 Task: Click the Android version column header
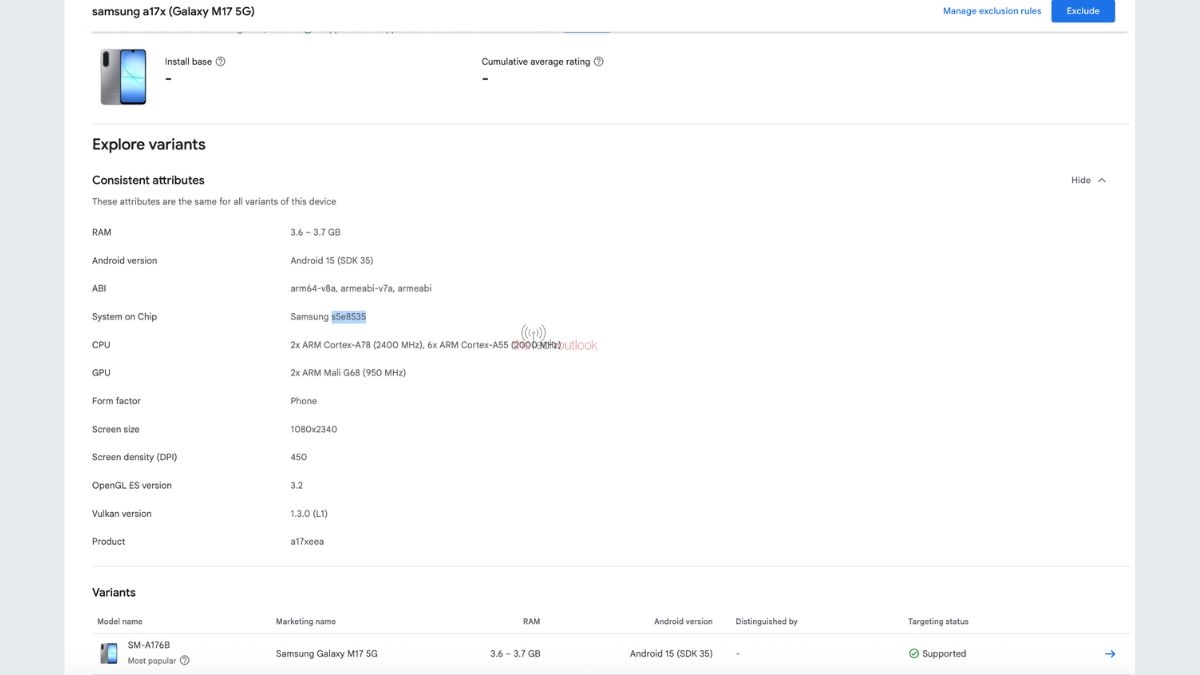pos(683,621)
